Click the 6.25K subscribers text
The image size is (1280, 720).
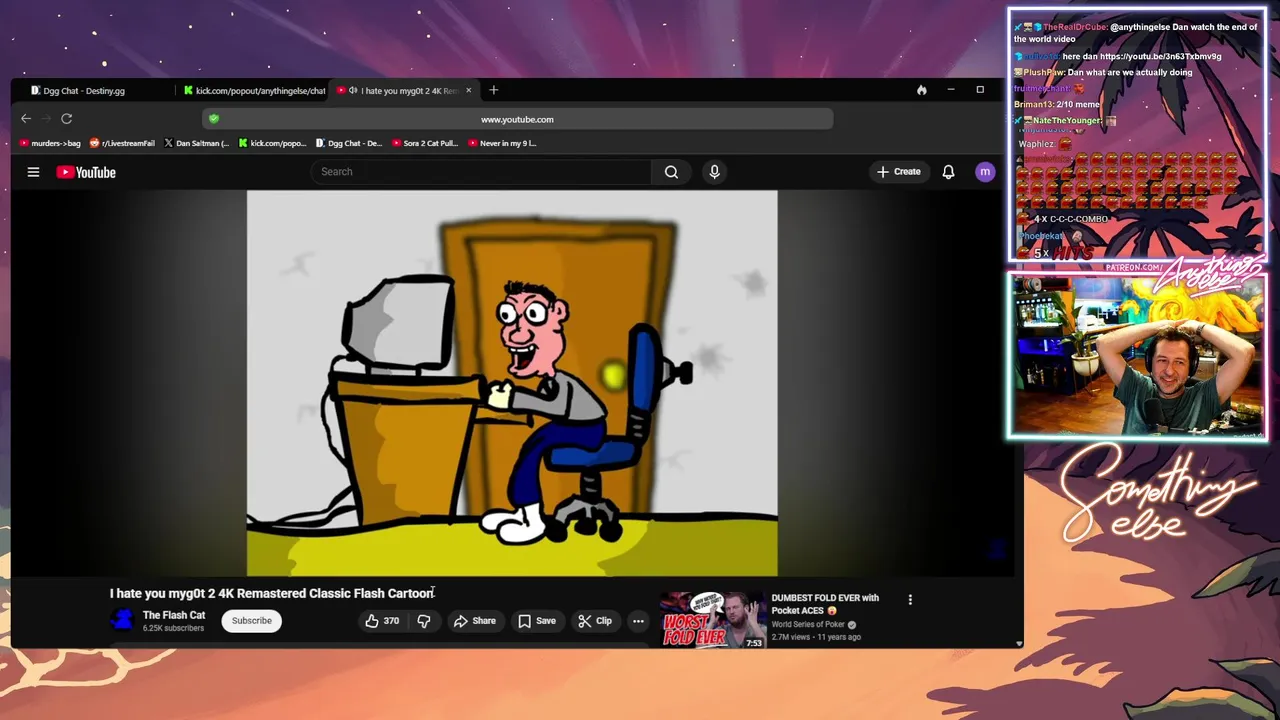173,628
